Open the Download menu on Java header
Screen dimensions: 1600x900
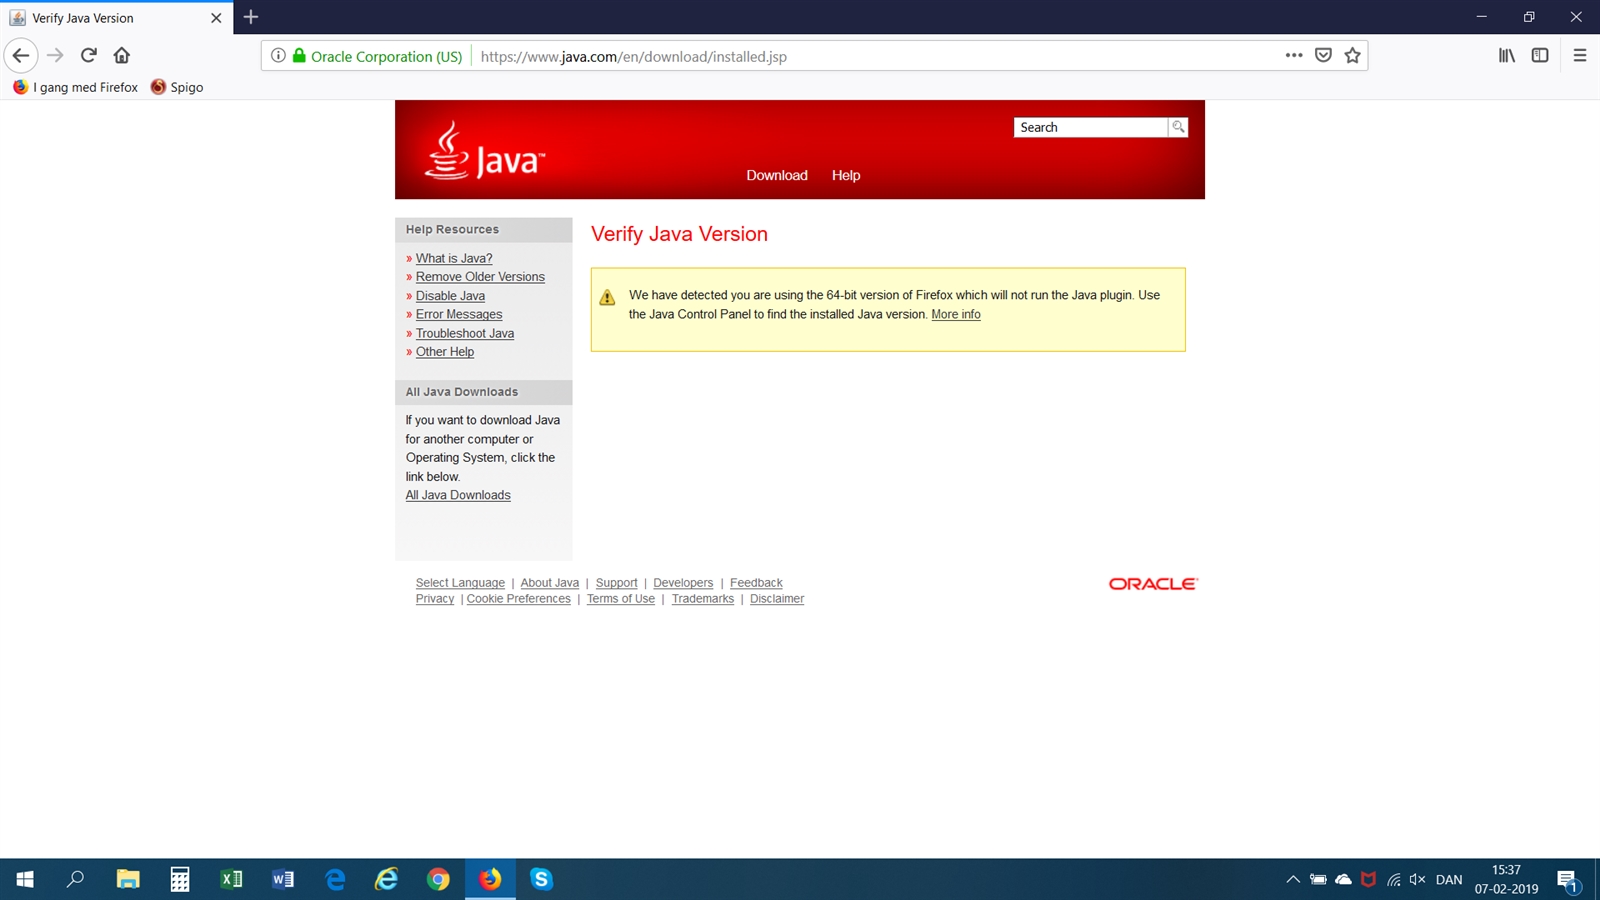(x=776, y=175)
